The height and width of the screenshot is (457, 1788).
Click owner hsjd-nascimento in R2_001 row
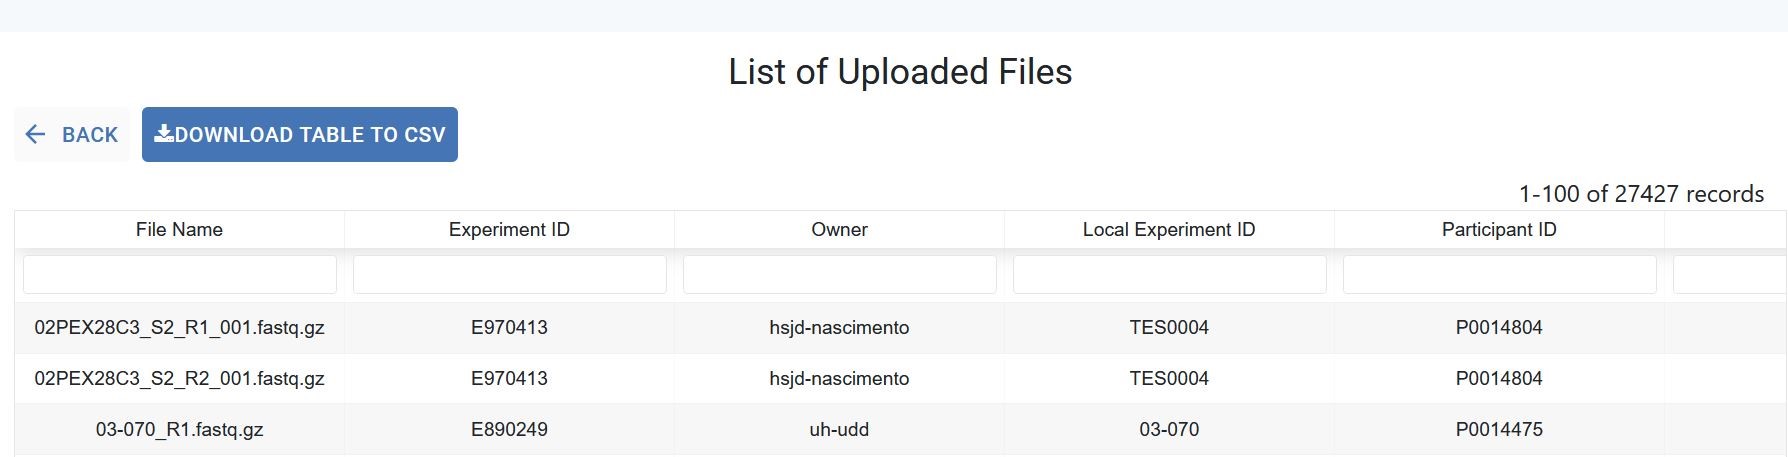point(839,379)
